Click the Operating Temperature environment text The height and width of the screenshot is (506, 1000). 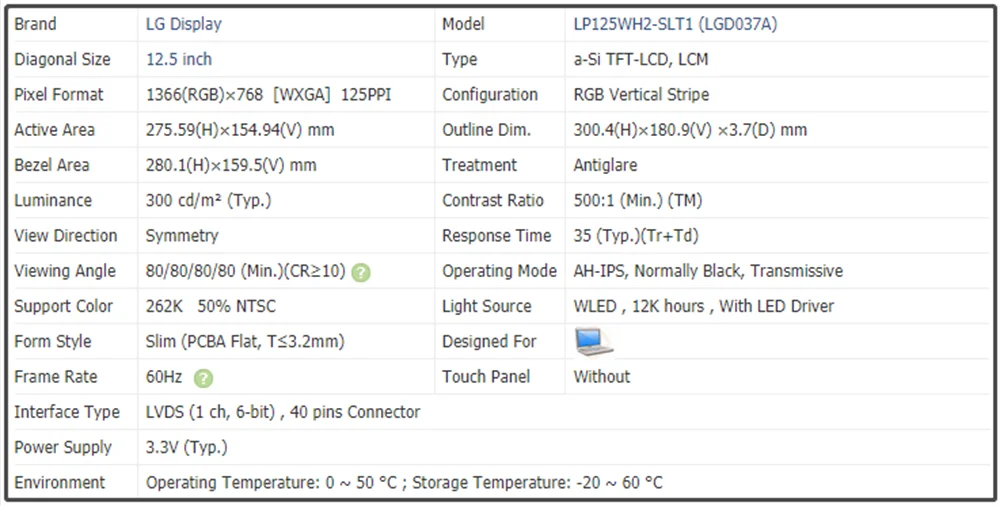click(x=404, y=483)
